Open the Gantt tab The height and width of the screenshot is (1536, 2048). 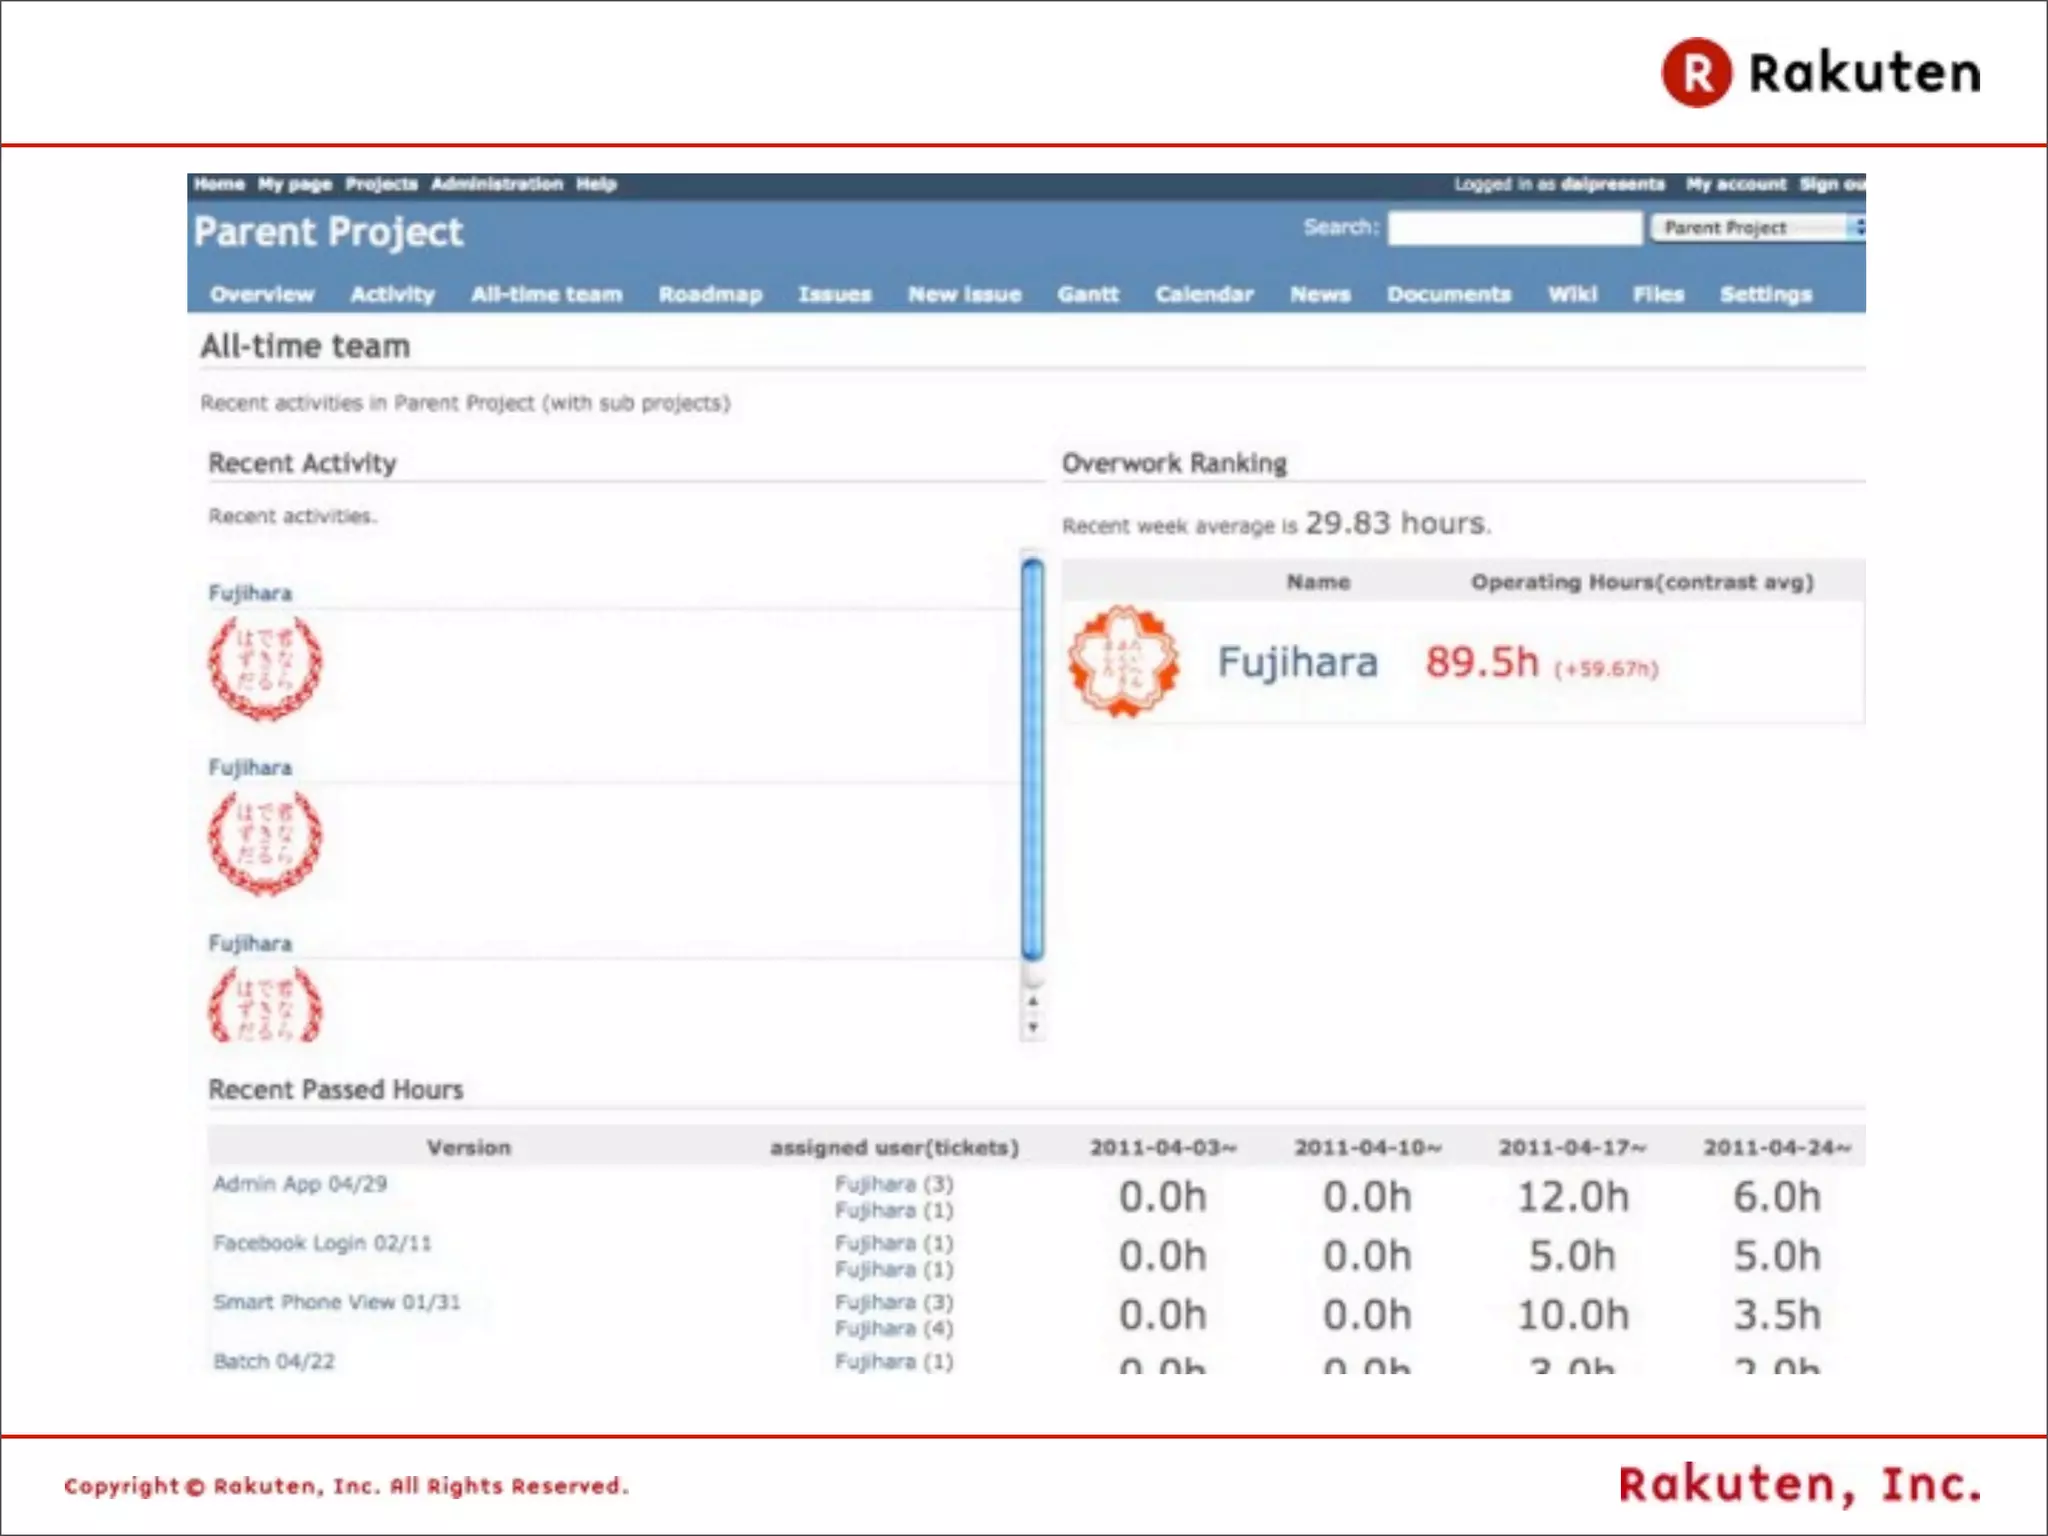coord(1087,294)
